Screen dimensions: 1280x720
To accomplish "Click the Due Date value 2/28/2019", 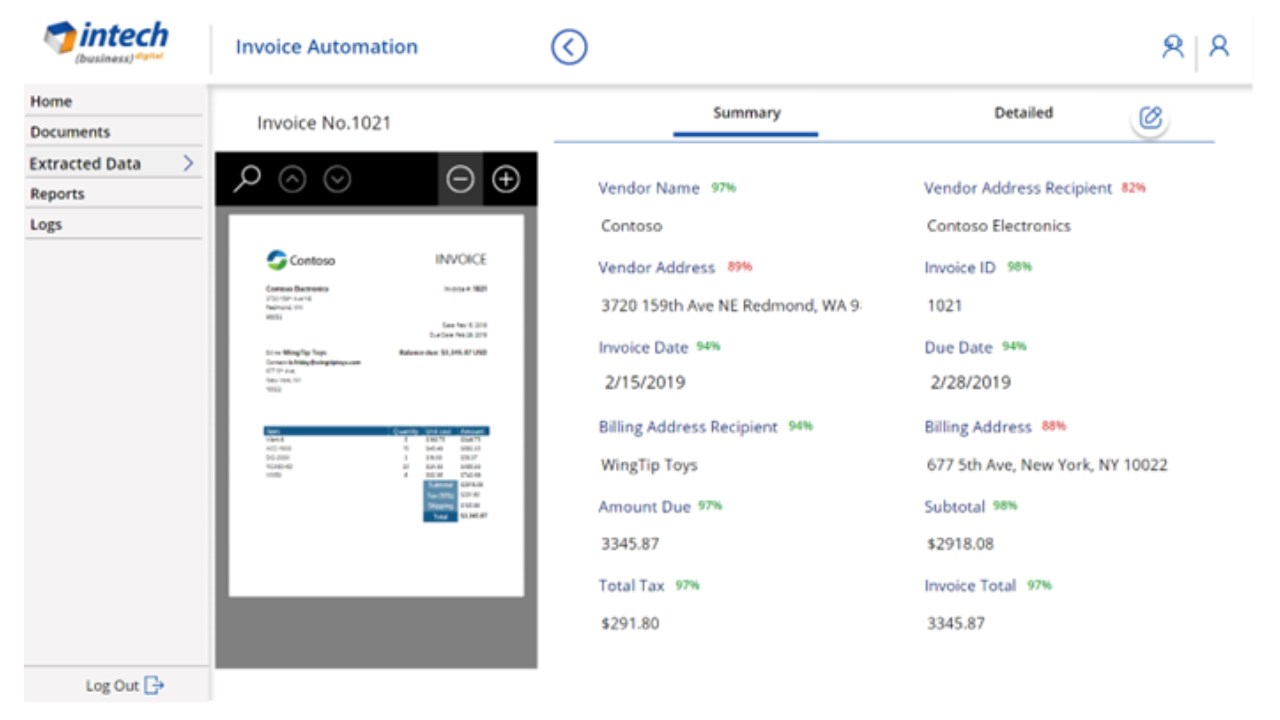I will [x=970, y=382].
